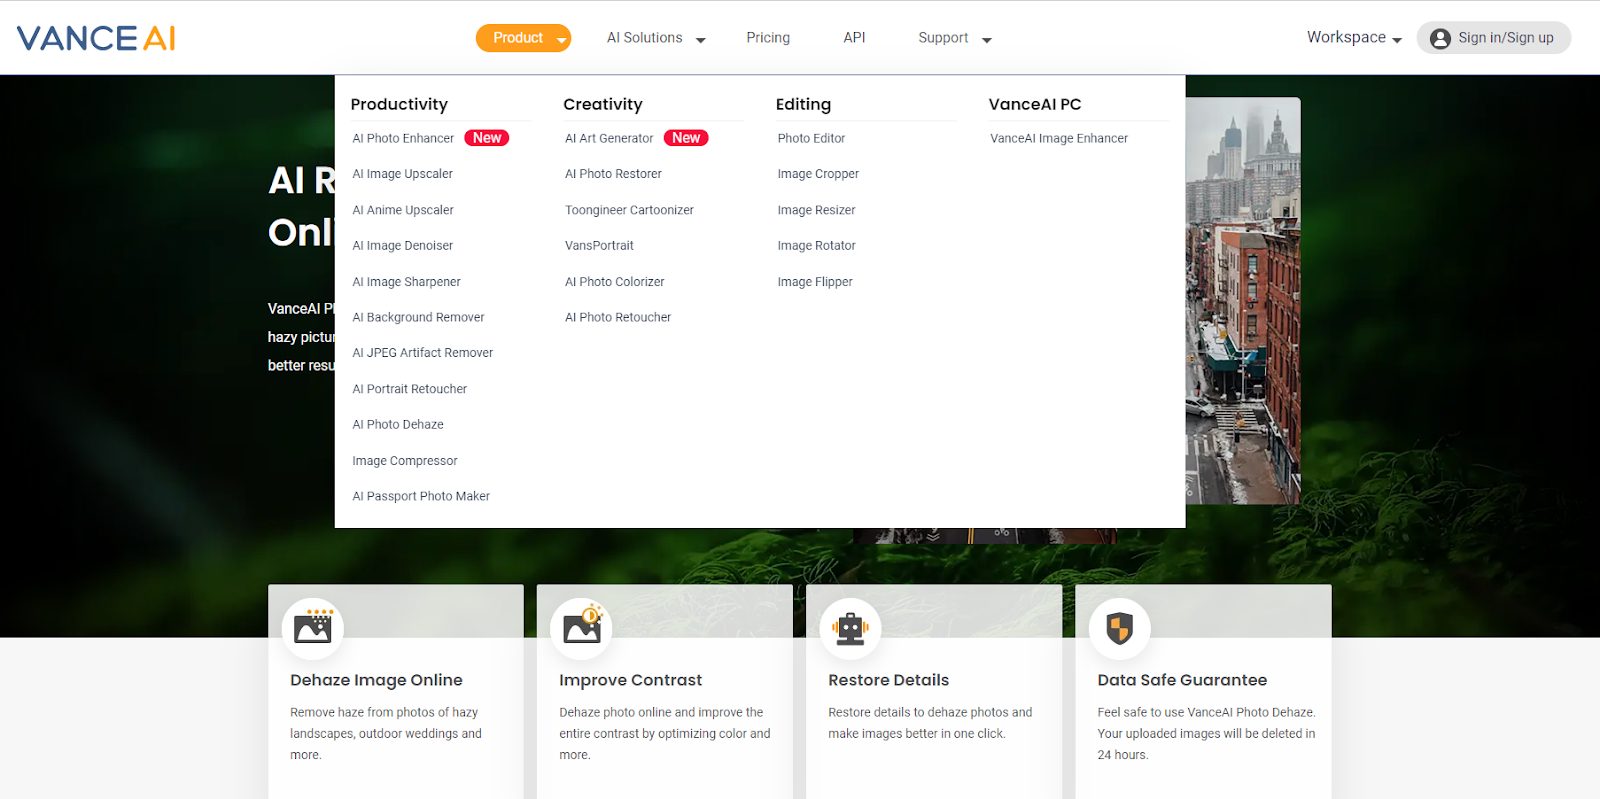
Task: Open VanceAI Image Enhancer for PC
Action: tap(1059, 138)
